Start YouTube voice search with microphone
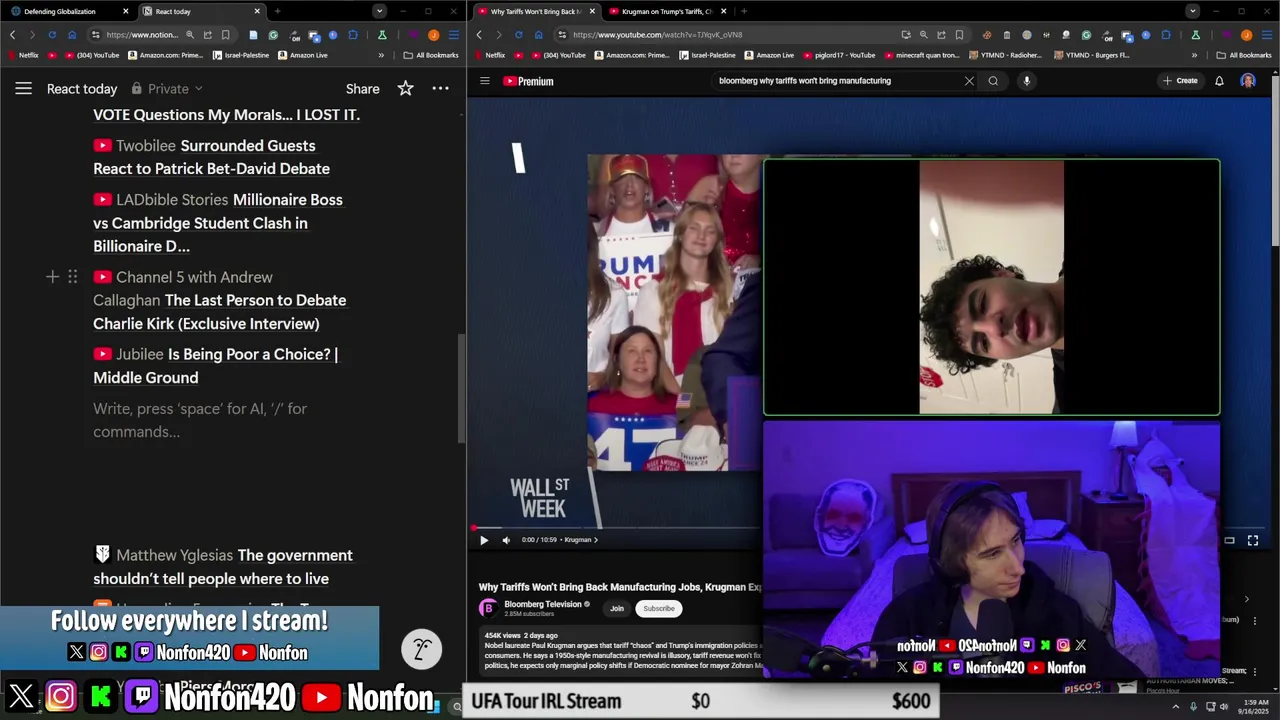1280x720 pixels. click(x=1026, y=81)
